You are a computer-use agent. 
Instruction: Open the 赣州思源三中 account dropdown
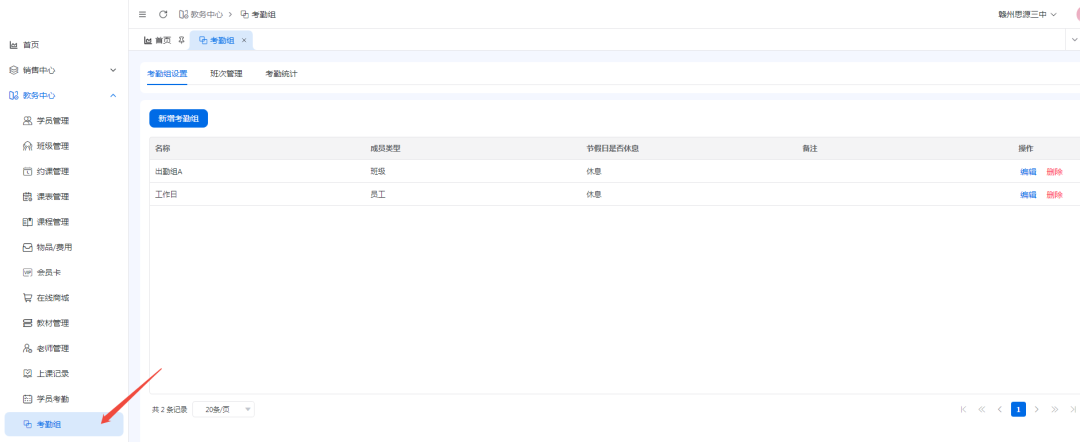1027,14
